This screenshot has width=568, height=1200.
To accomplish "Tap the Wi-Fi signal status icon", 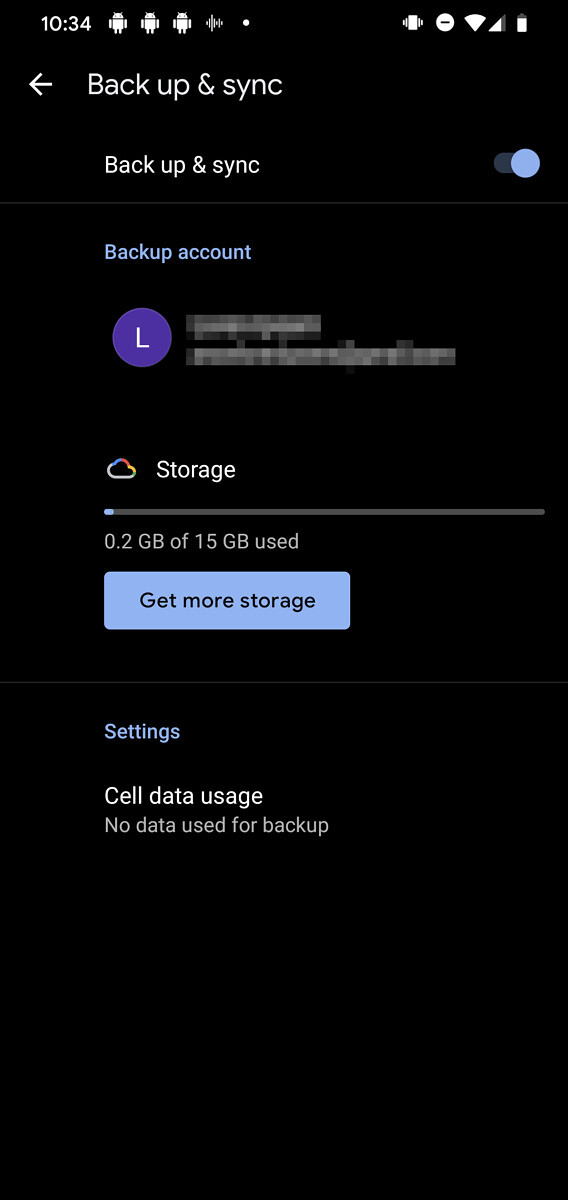I will [x=475, y=23].
